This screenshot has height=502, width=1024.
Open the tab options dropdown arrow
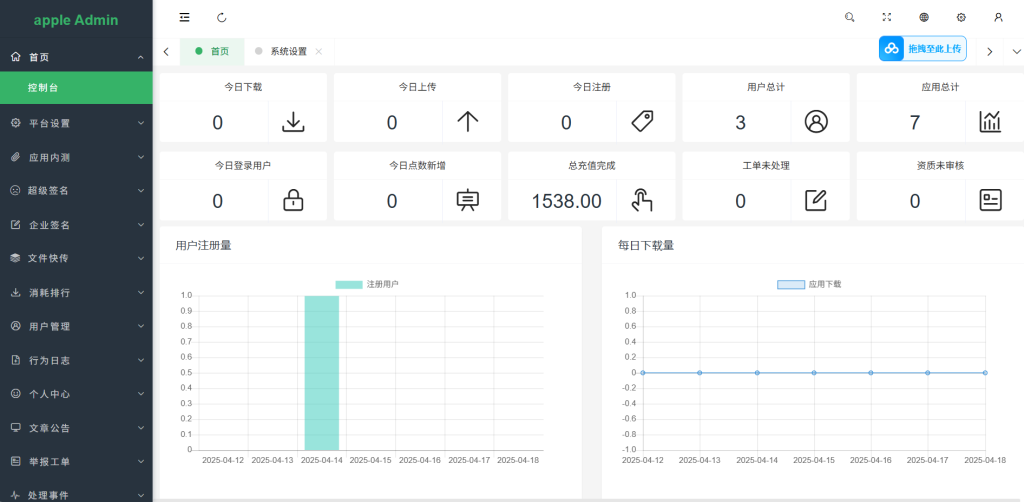(1016, 52)
